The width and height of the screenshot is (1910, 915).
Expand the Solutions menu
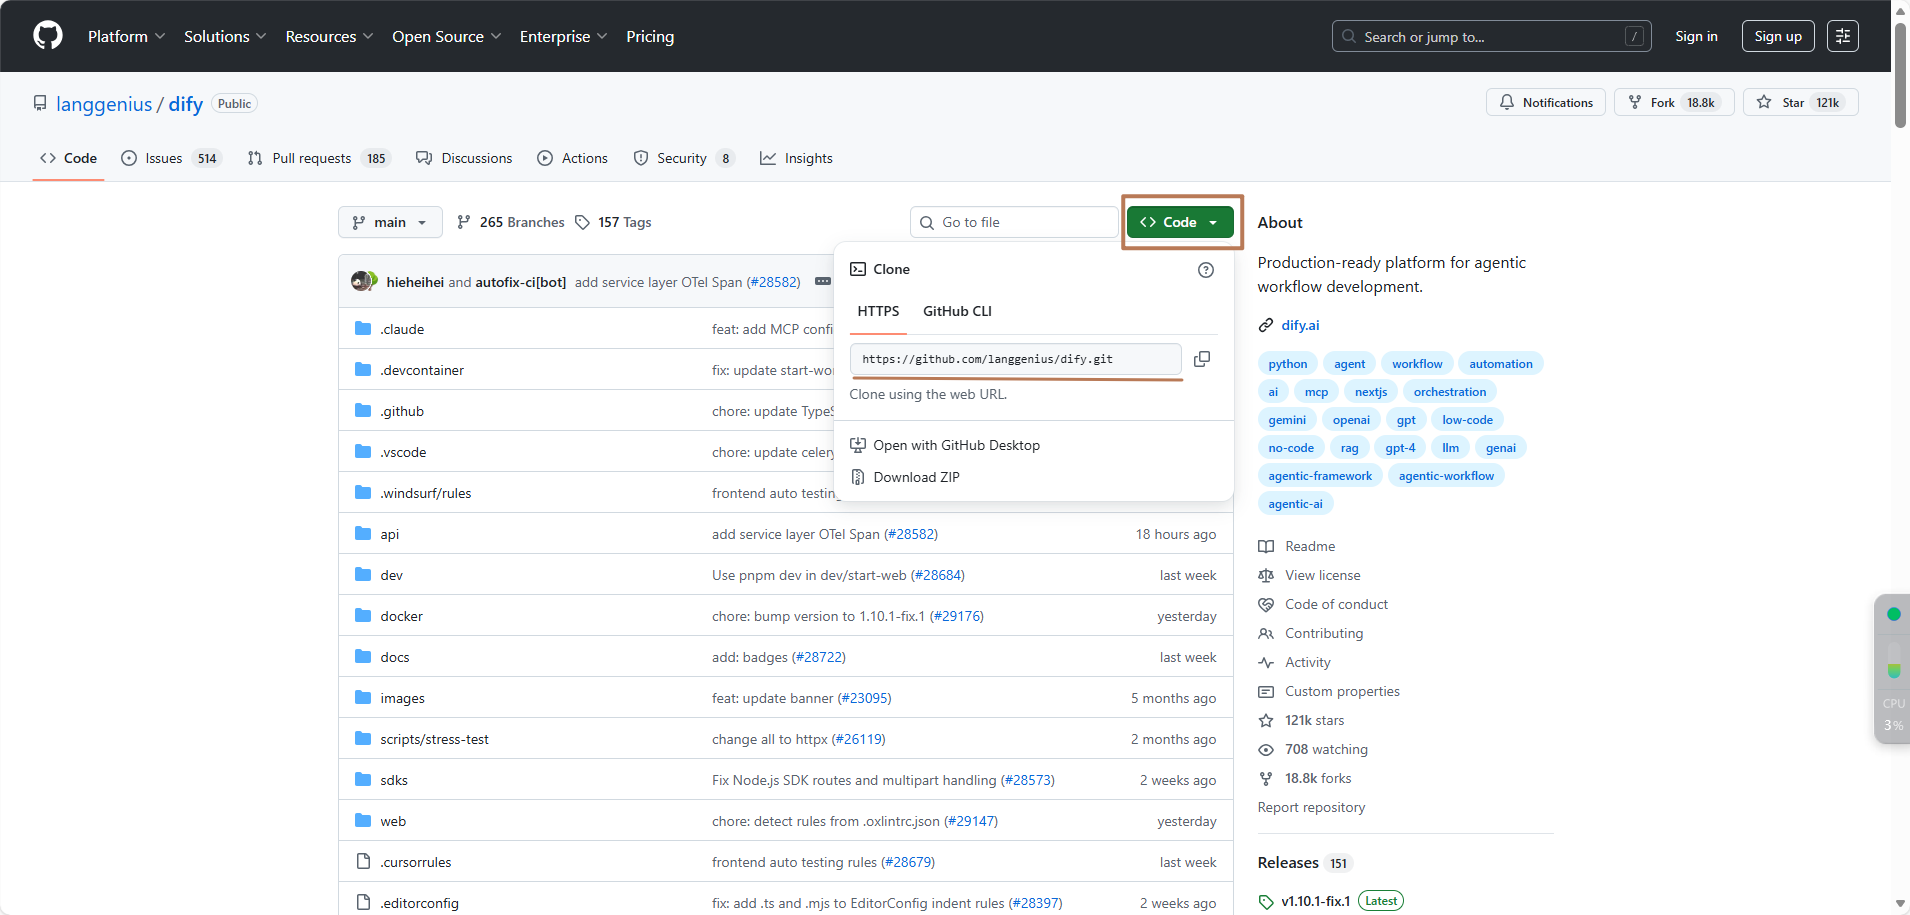point(225,36)
